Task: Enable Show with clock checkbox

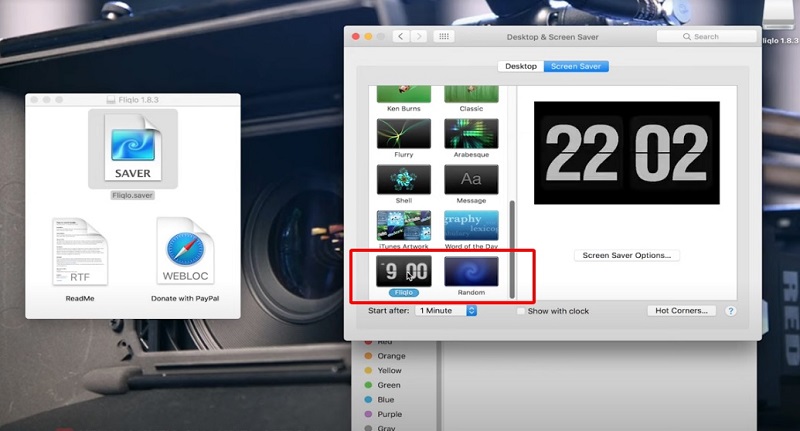Action: pyautogui.click(x=520, y=311)
